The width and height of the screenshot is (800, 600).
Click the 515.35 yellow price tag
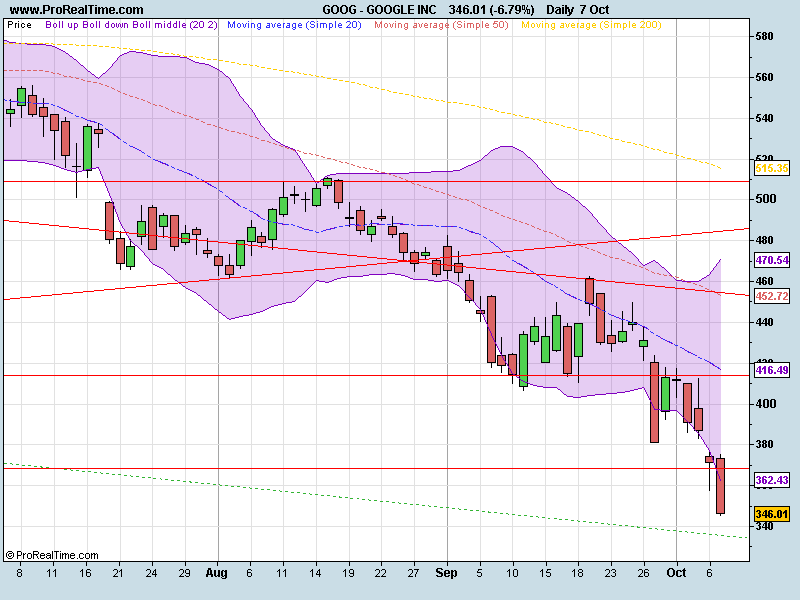772,168
